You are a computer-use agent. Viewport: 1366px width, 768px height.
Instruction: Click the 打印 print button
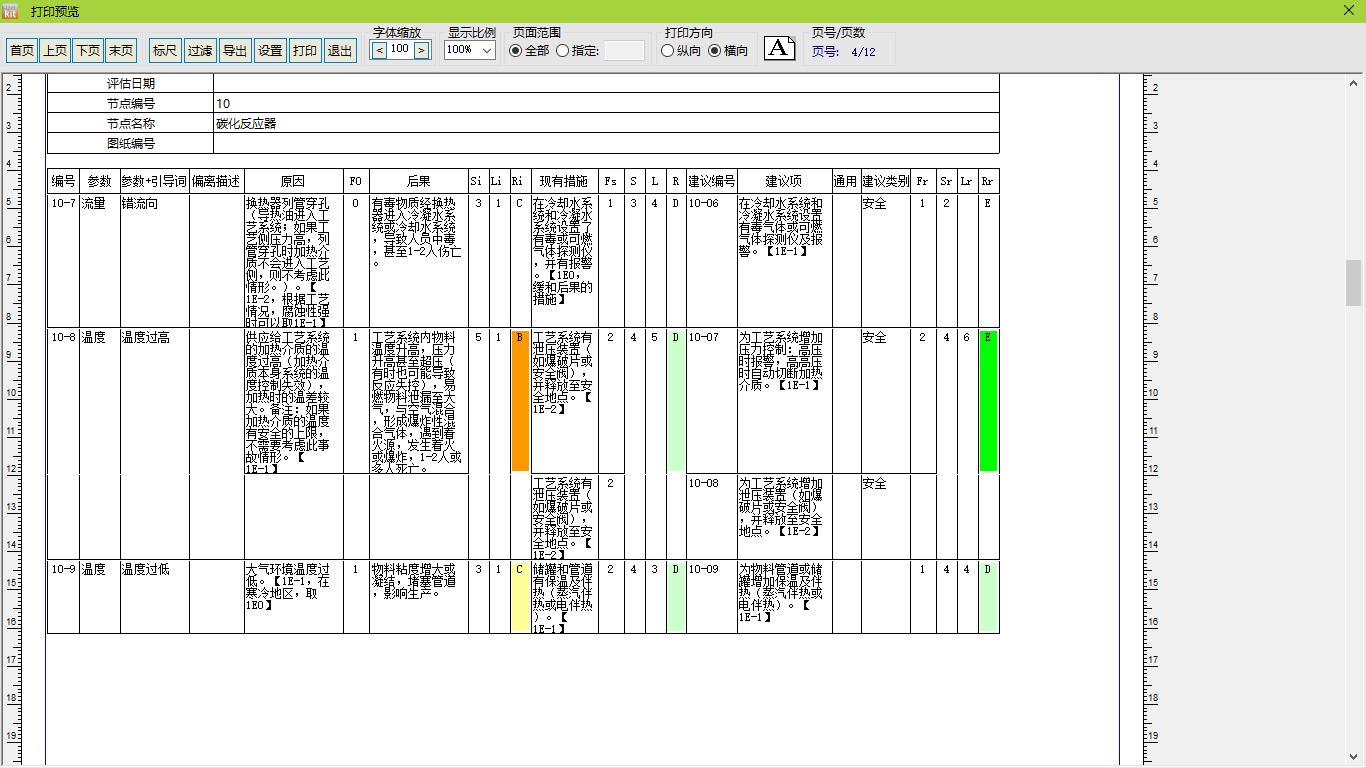tap(305, 50)
